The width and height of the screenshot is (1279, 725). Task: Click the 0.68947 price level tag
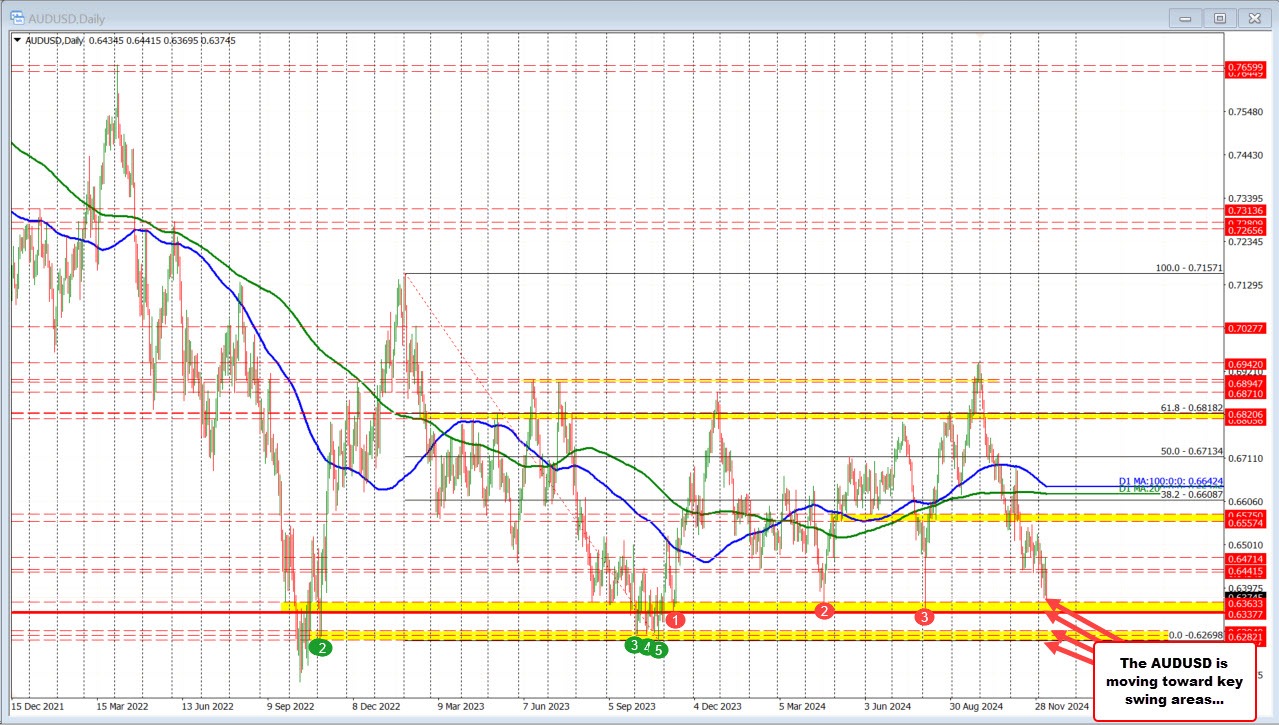tap(1244, 383)
